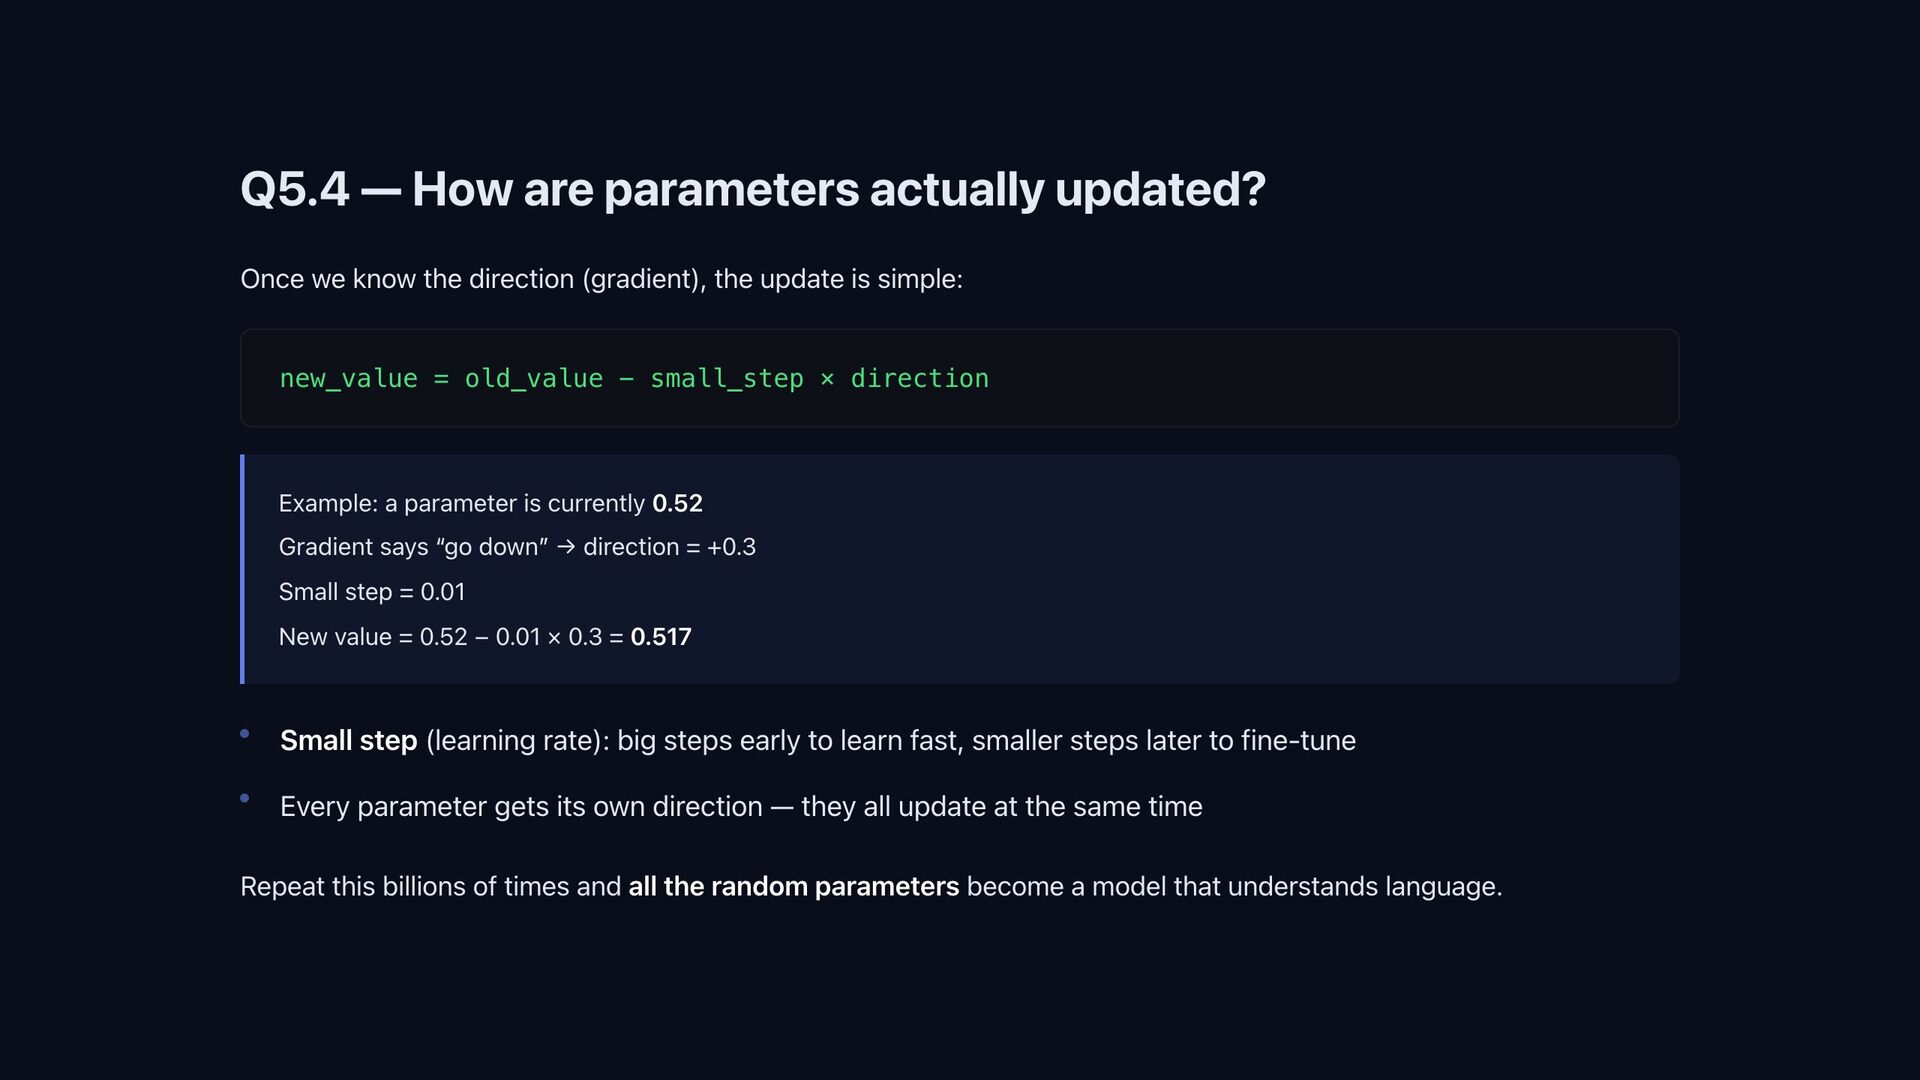Image resolution: width=1920 pixels, height=1080 pixels.
Task: Click the purple accent bar of example box
Action: (242, 569)
